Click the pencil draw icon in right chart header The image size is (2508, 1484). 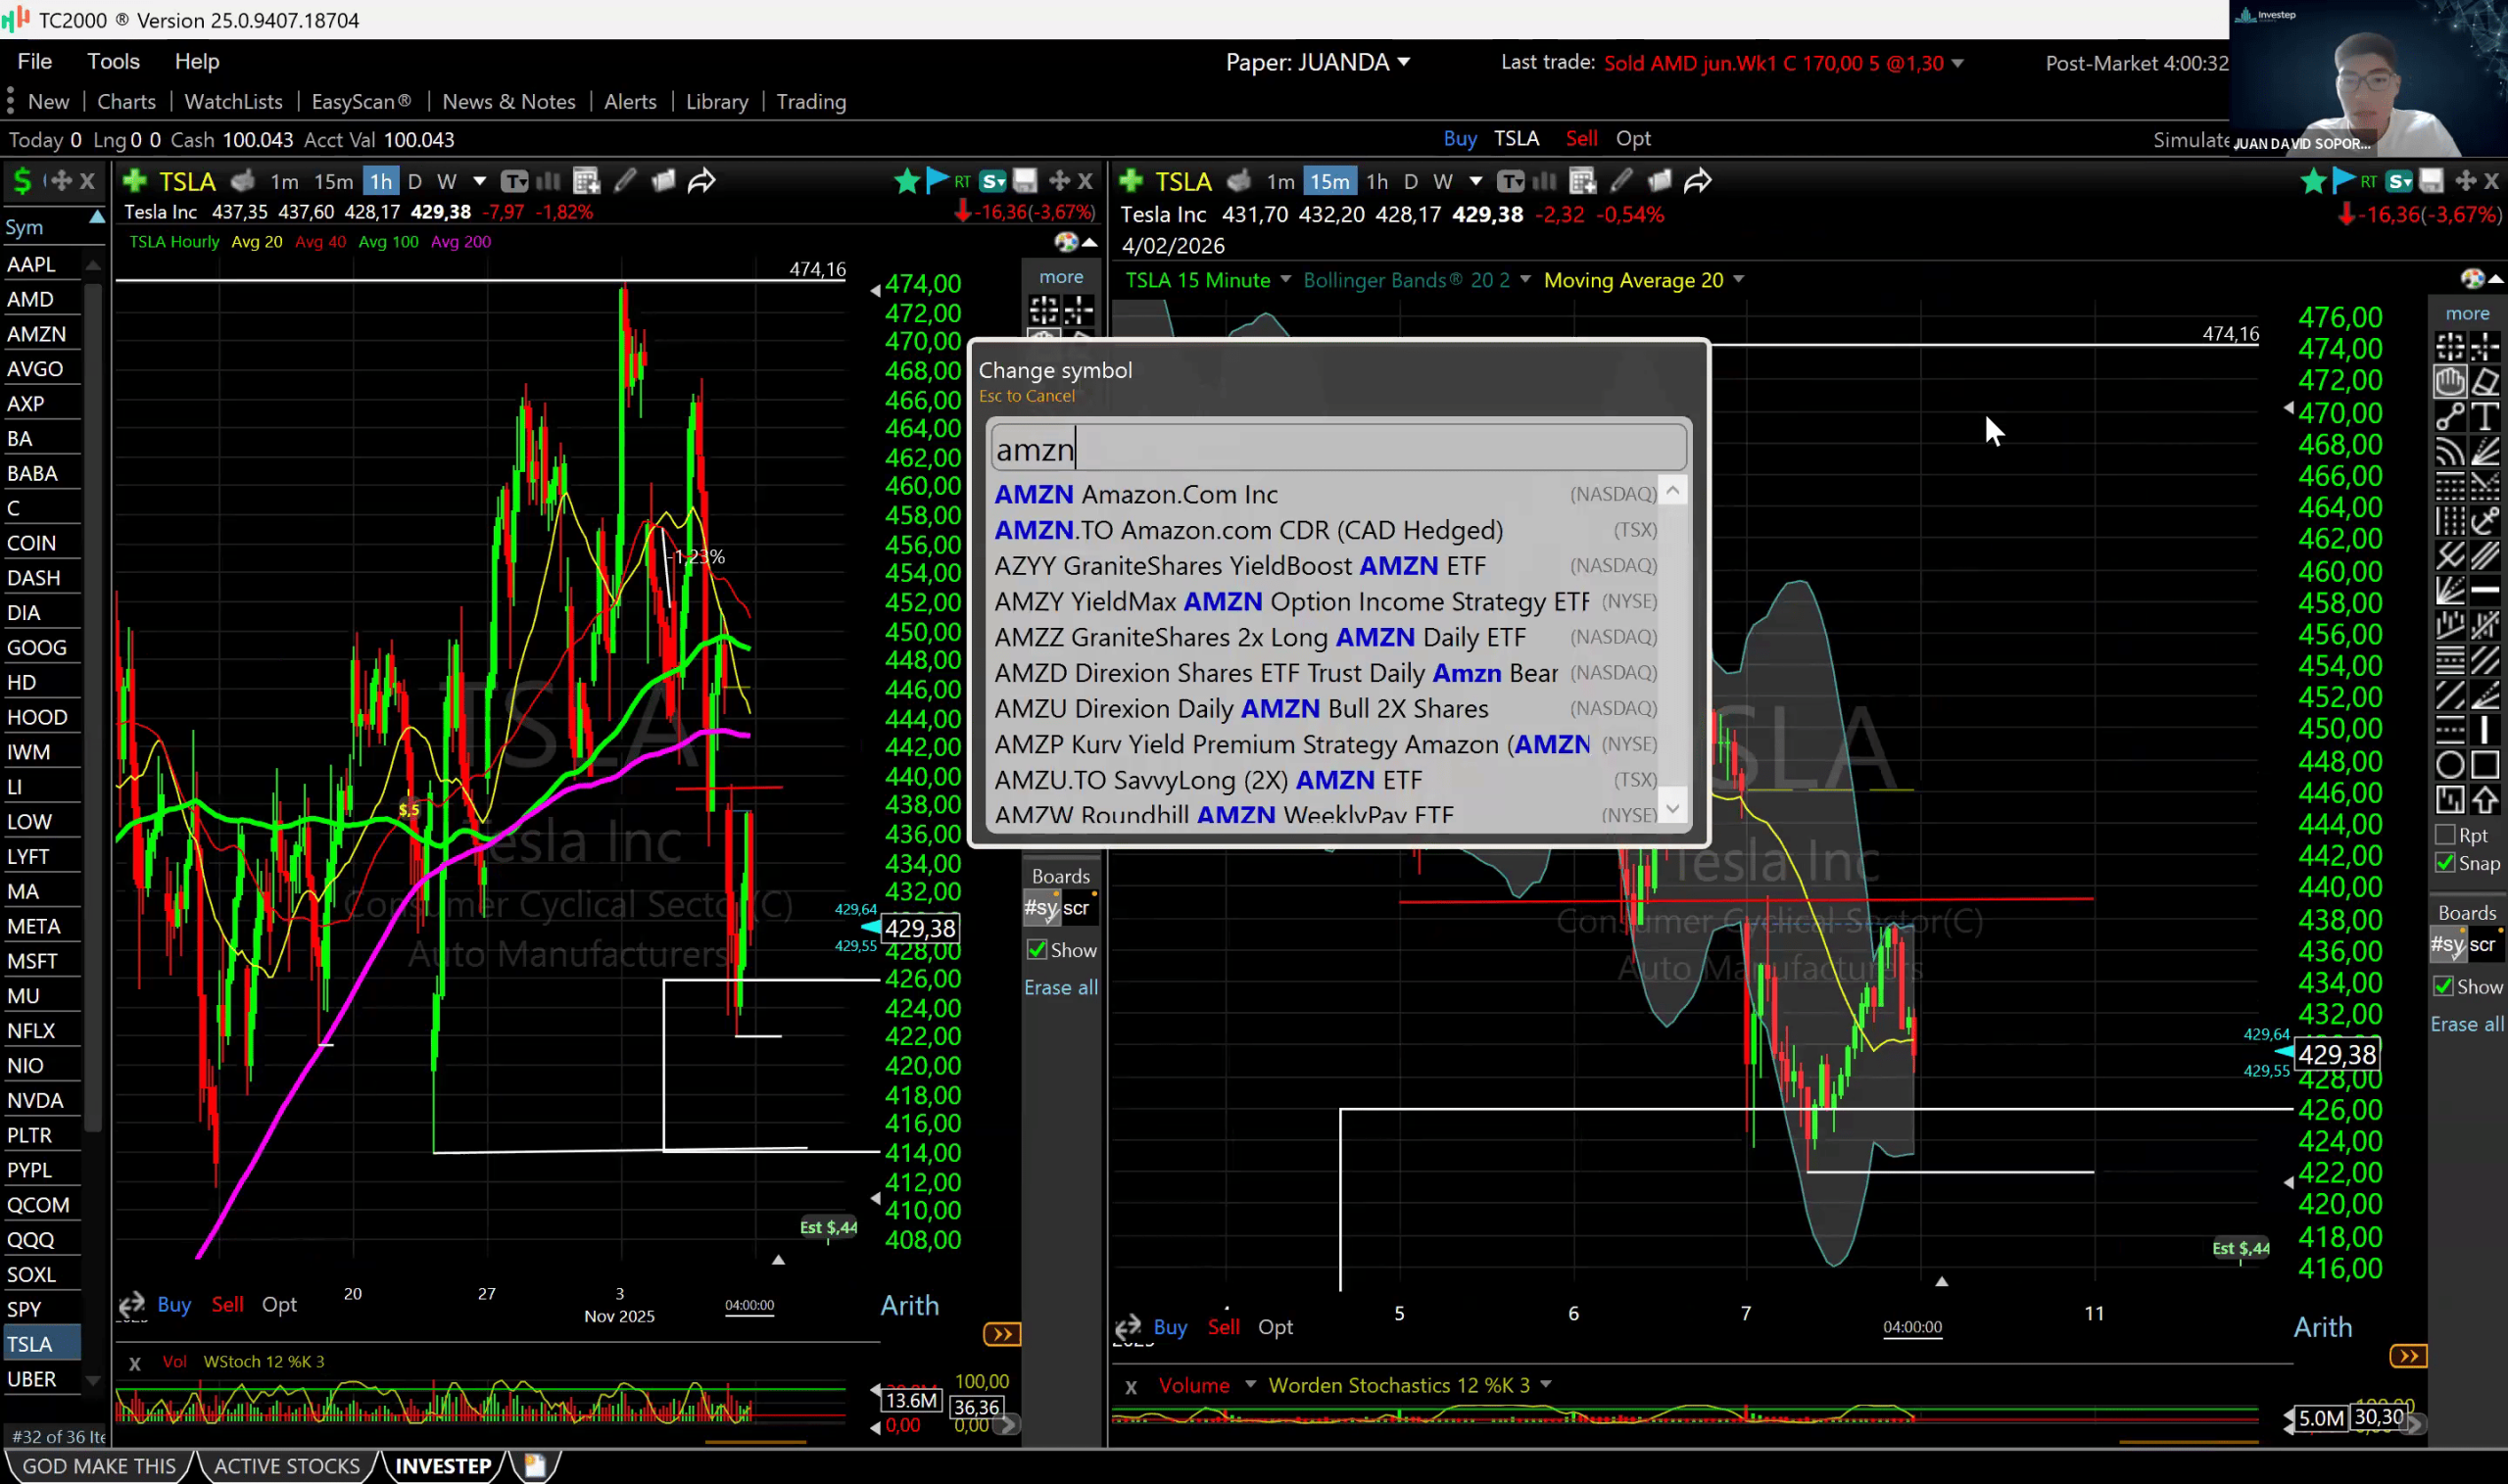tap(1621, 181)
